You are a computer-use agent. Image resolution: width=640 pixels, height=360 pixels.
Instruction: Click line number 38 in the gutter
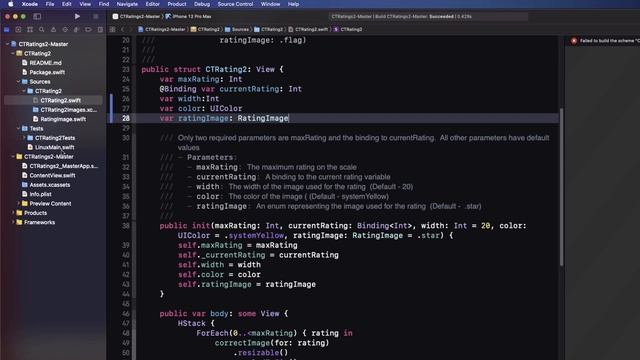coord(126,226)
